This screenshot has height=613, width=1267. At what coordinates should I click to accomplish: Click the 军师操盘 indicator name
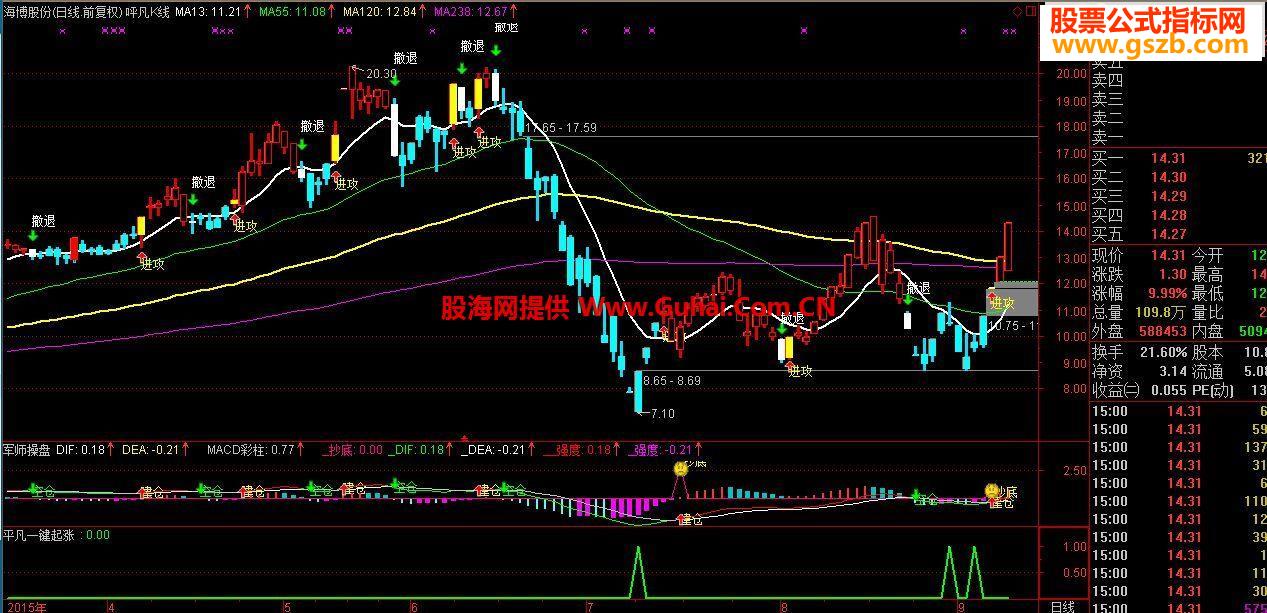28,450
